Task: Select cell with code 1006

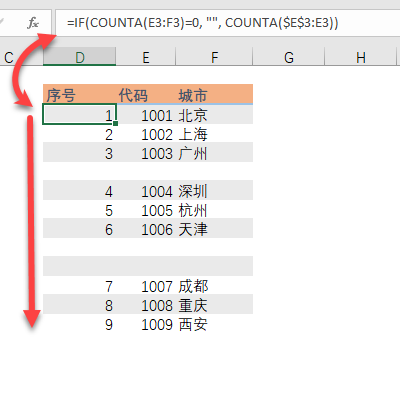Action: click(146, 229)
